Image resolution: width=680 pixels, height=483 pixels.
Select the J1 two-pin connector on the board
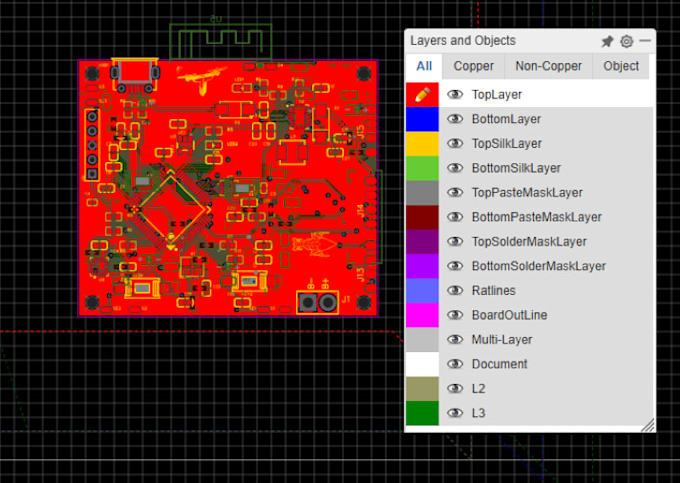coord(318,302)
